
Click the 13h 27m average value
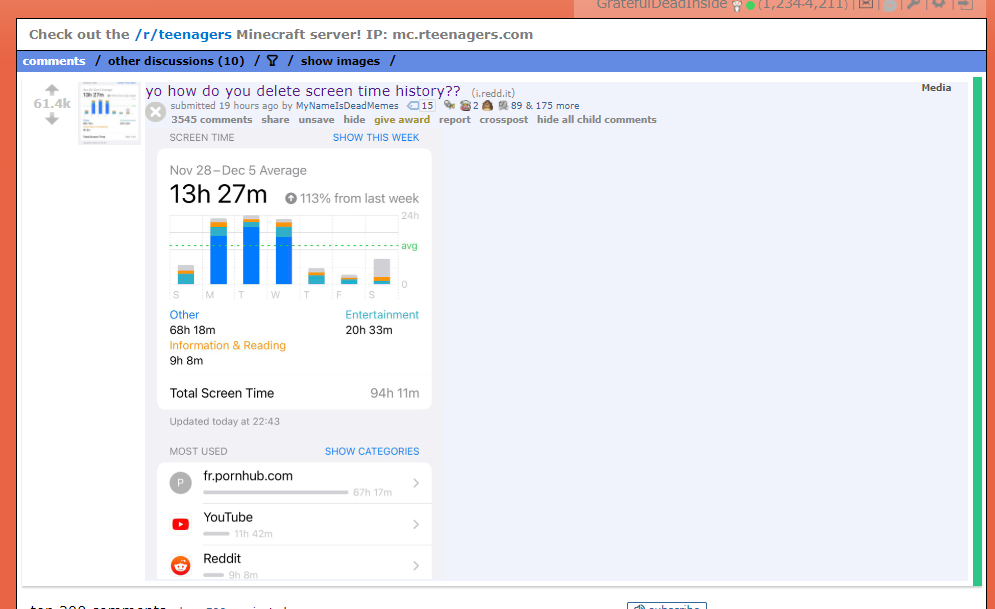(218, 194)
